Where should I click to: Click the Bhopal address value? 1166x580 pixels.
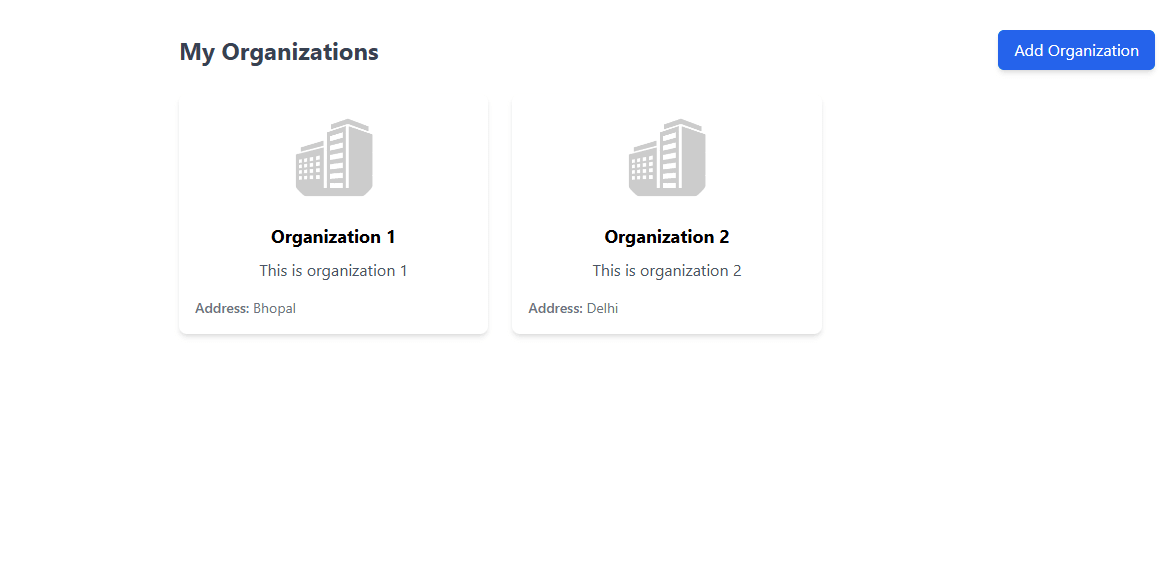point(275,309)
